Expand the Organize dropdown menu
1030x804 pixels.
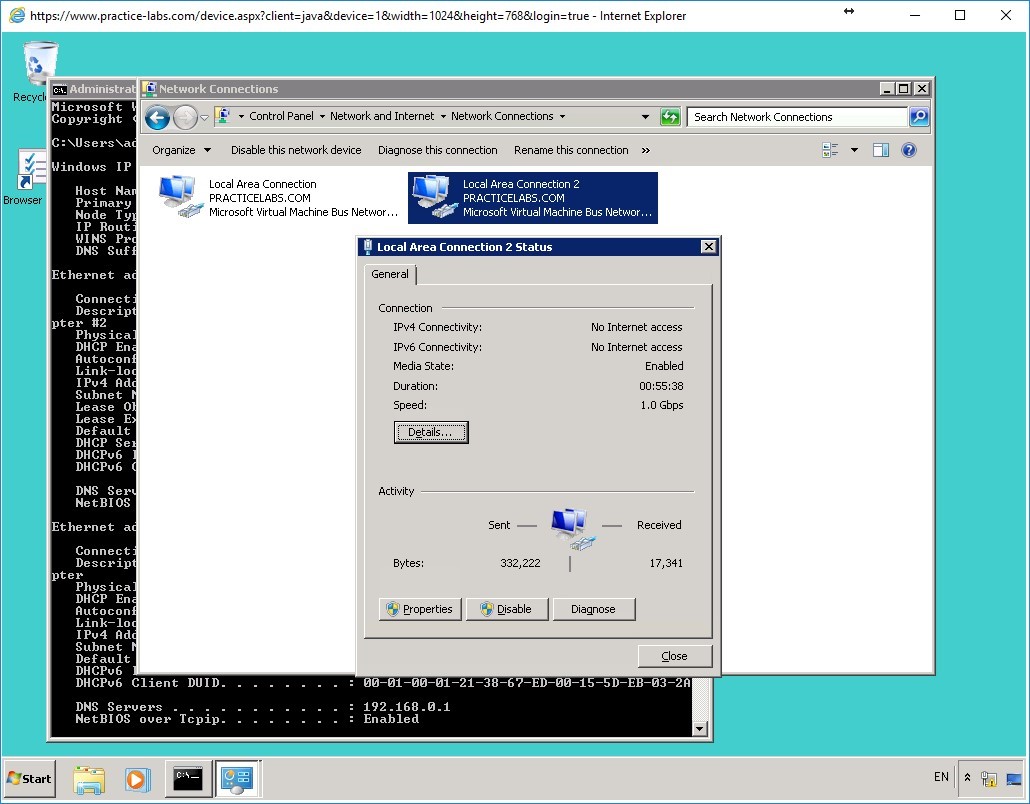tap(181, 149)
